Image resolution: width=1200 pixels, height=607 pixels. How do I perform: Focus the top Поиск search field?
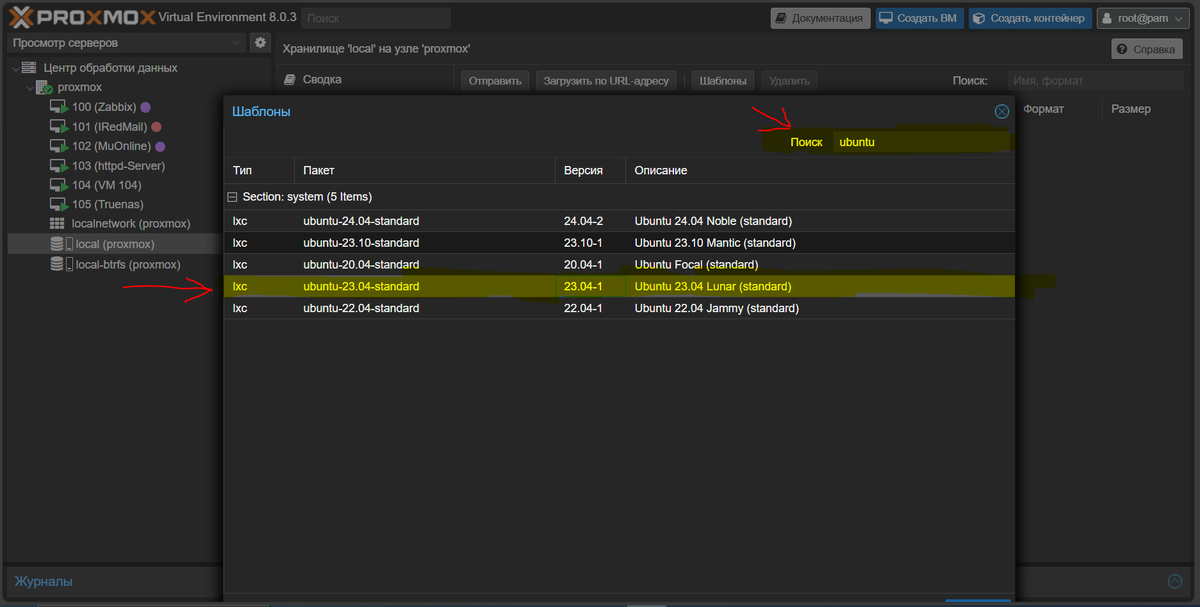point(376,18)
